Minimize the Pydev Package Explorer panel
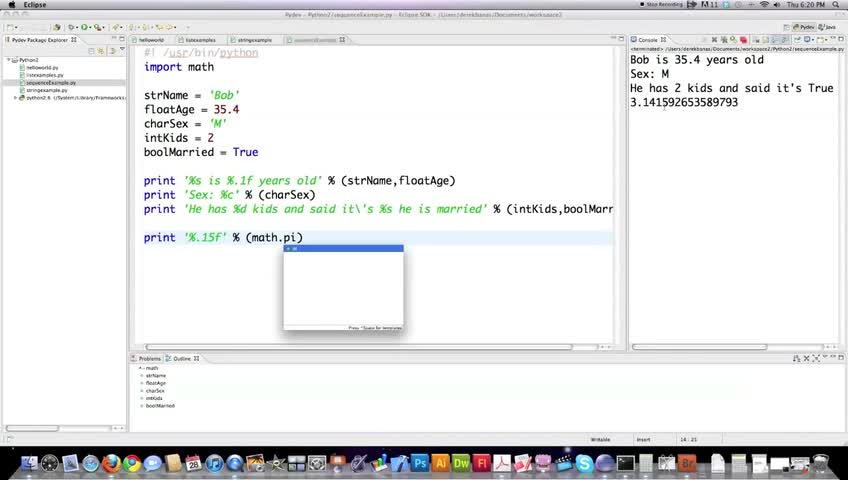The width and height of the screenshot is (848, 480). [x=114, y=38]
